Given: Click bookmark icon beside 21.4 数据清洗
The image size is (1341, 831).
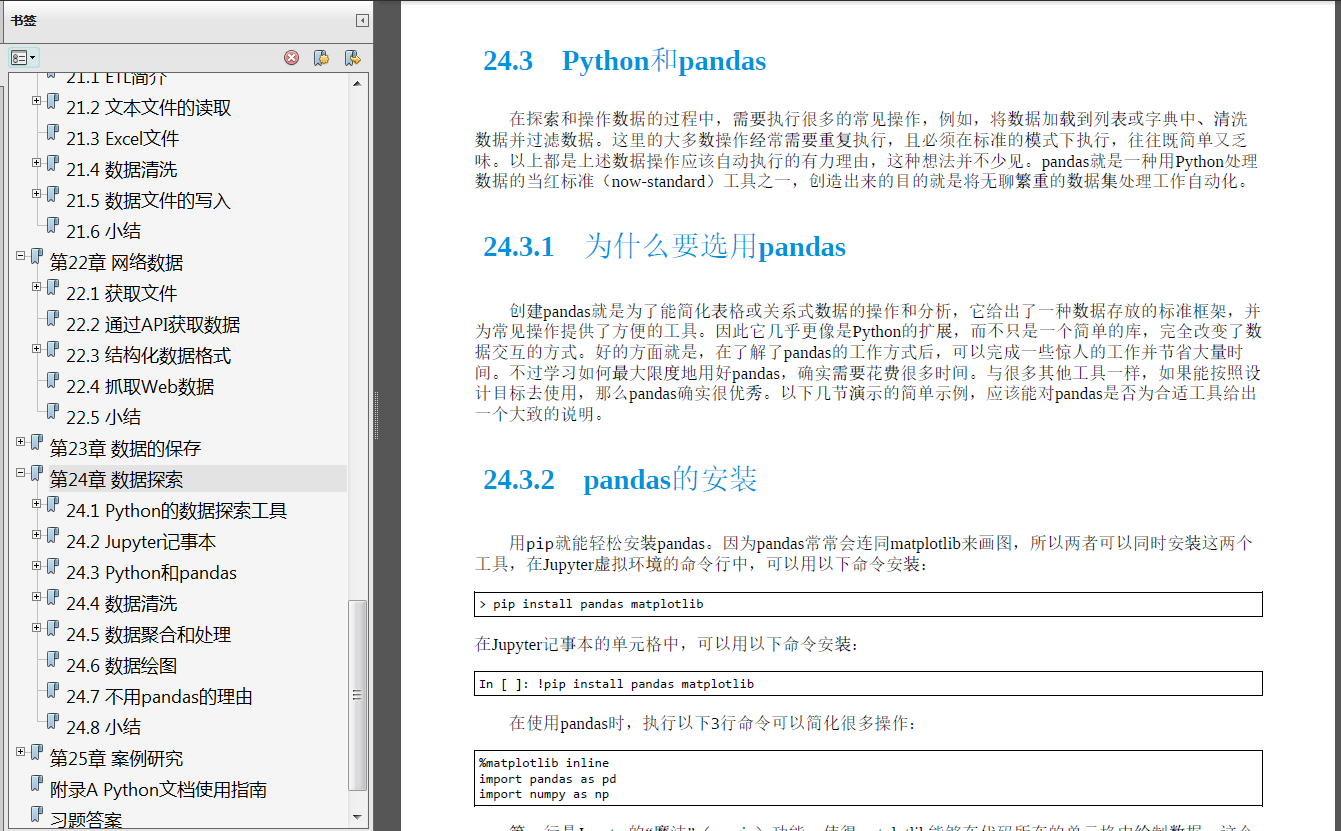Looking at the screenshot, I should coord(53,164).
